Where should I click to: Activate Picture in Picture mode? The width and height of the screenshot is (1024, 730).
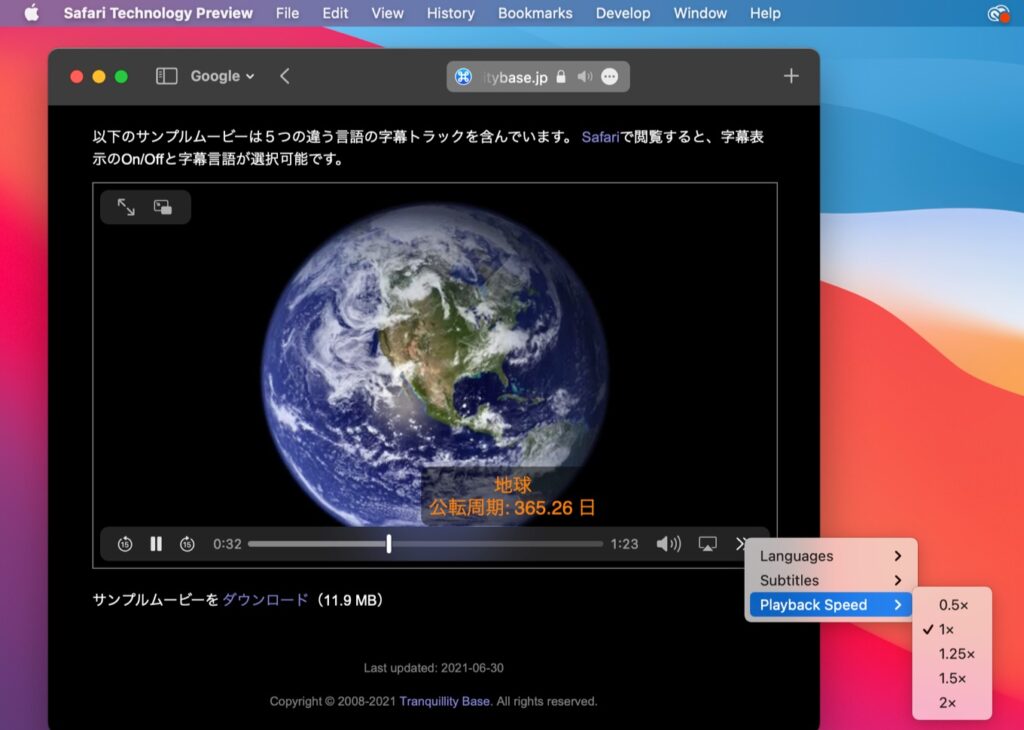(162, 207)
